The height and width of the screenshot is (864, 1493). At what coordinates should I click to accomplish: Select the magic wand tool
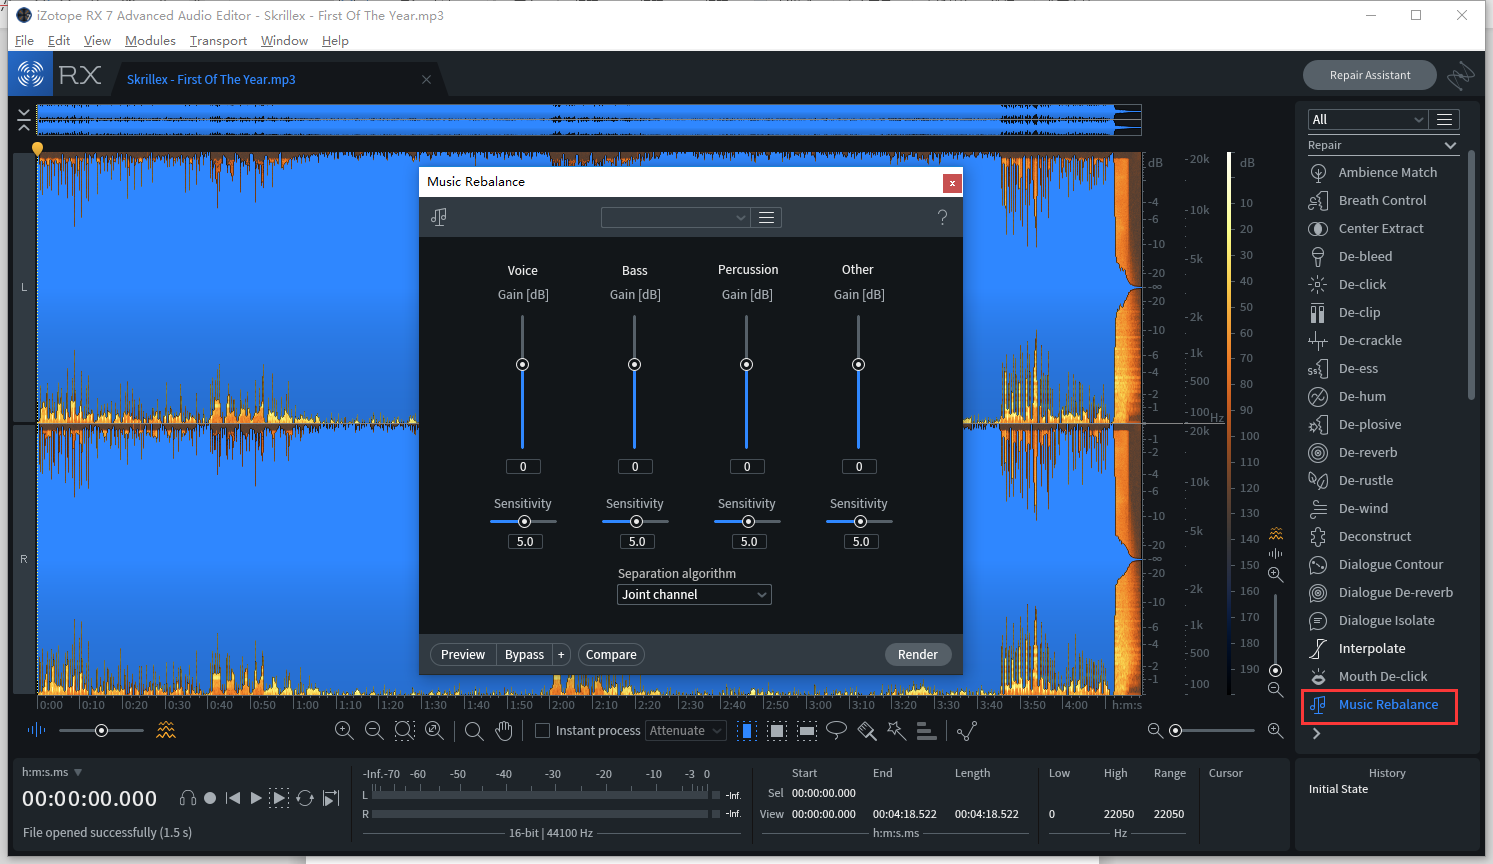(x=896, y=731)
